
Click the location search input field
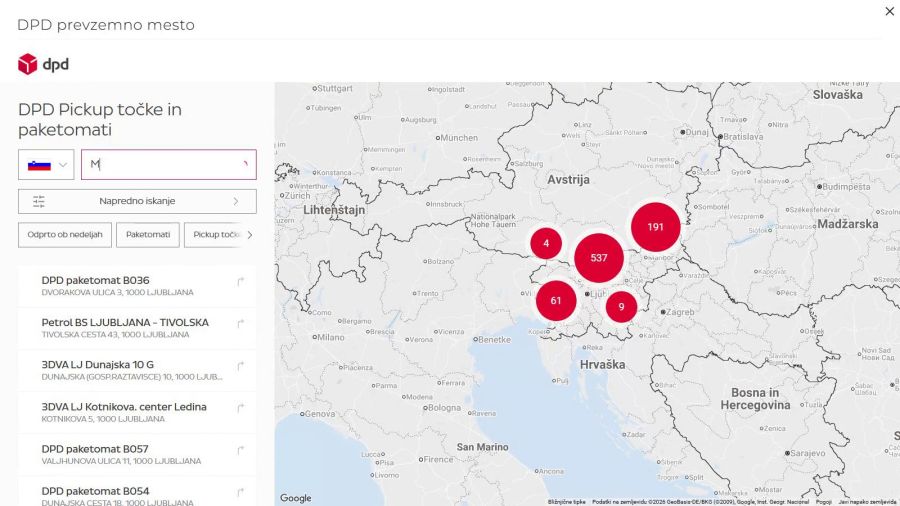[x=169, y=165]
